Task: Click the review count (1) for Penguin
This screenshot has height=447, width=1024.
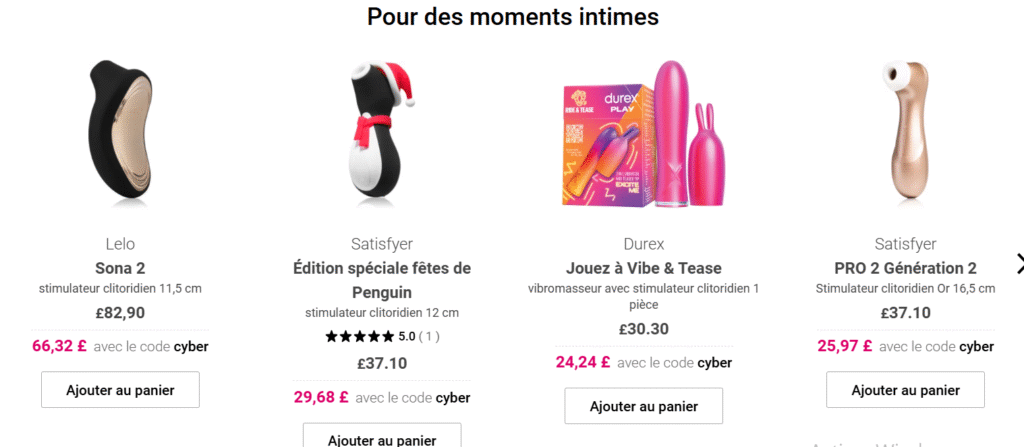Action: pyautogui.click(x=428, y=337)
